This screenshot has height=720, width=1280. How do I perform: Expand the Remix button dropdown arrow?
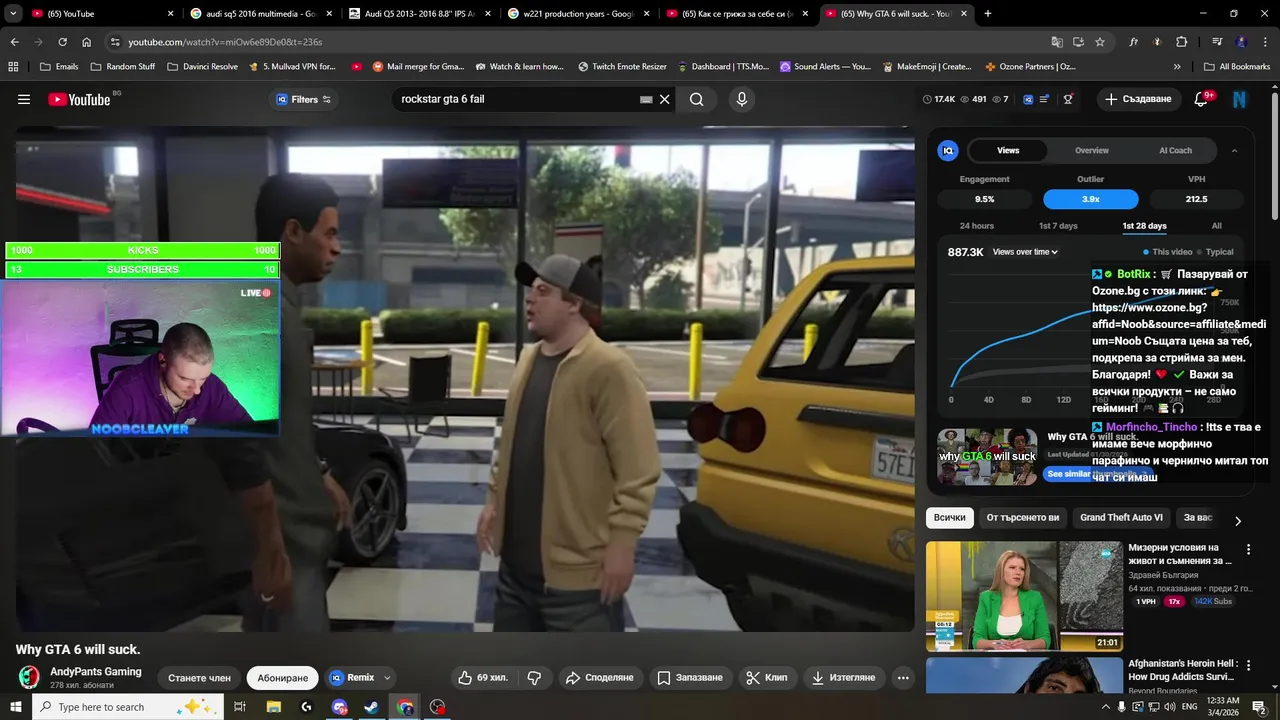point(387,677)
